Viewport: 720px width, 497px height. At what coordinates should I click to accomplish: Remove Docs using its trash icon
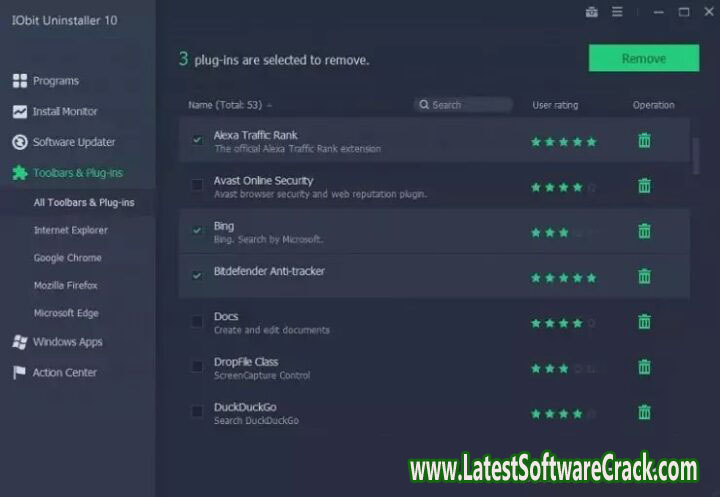click(x=644, y=322)
